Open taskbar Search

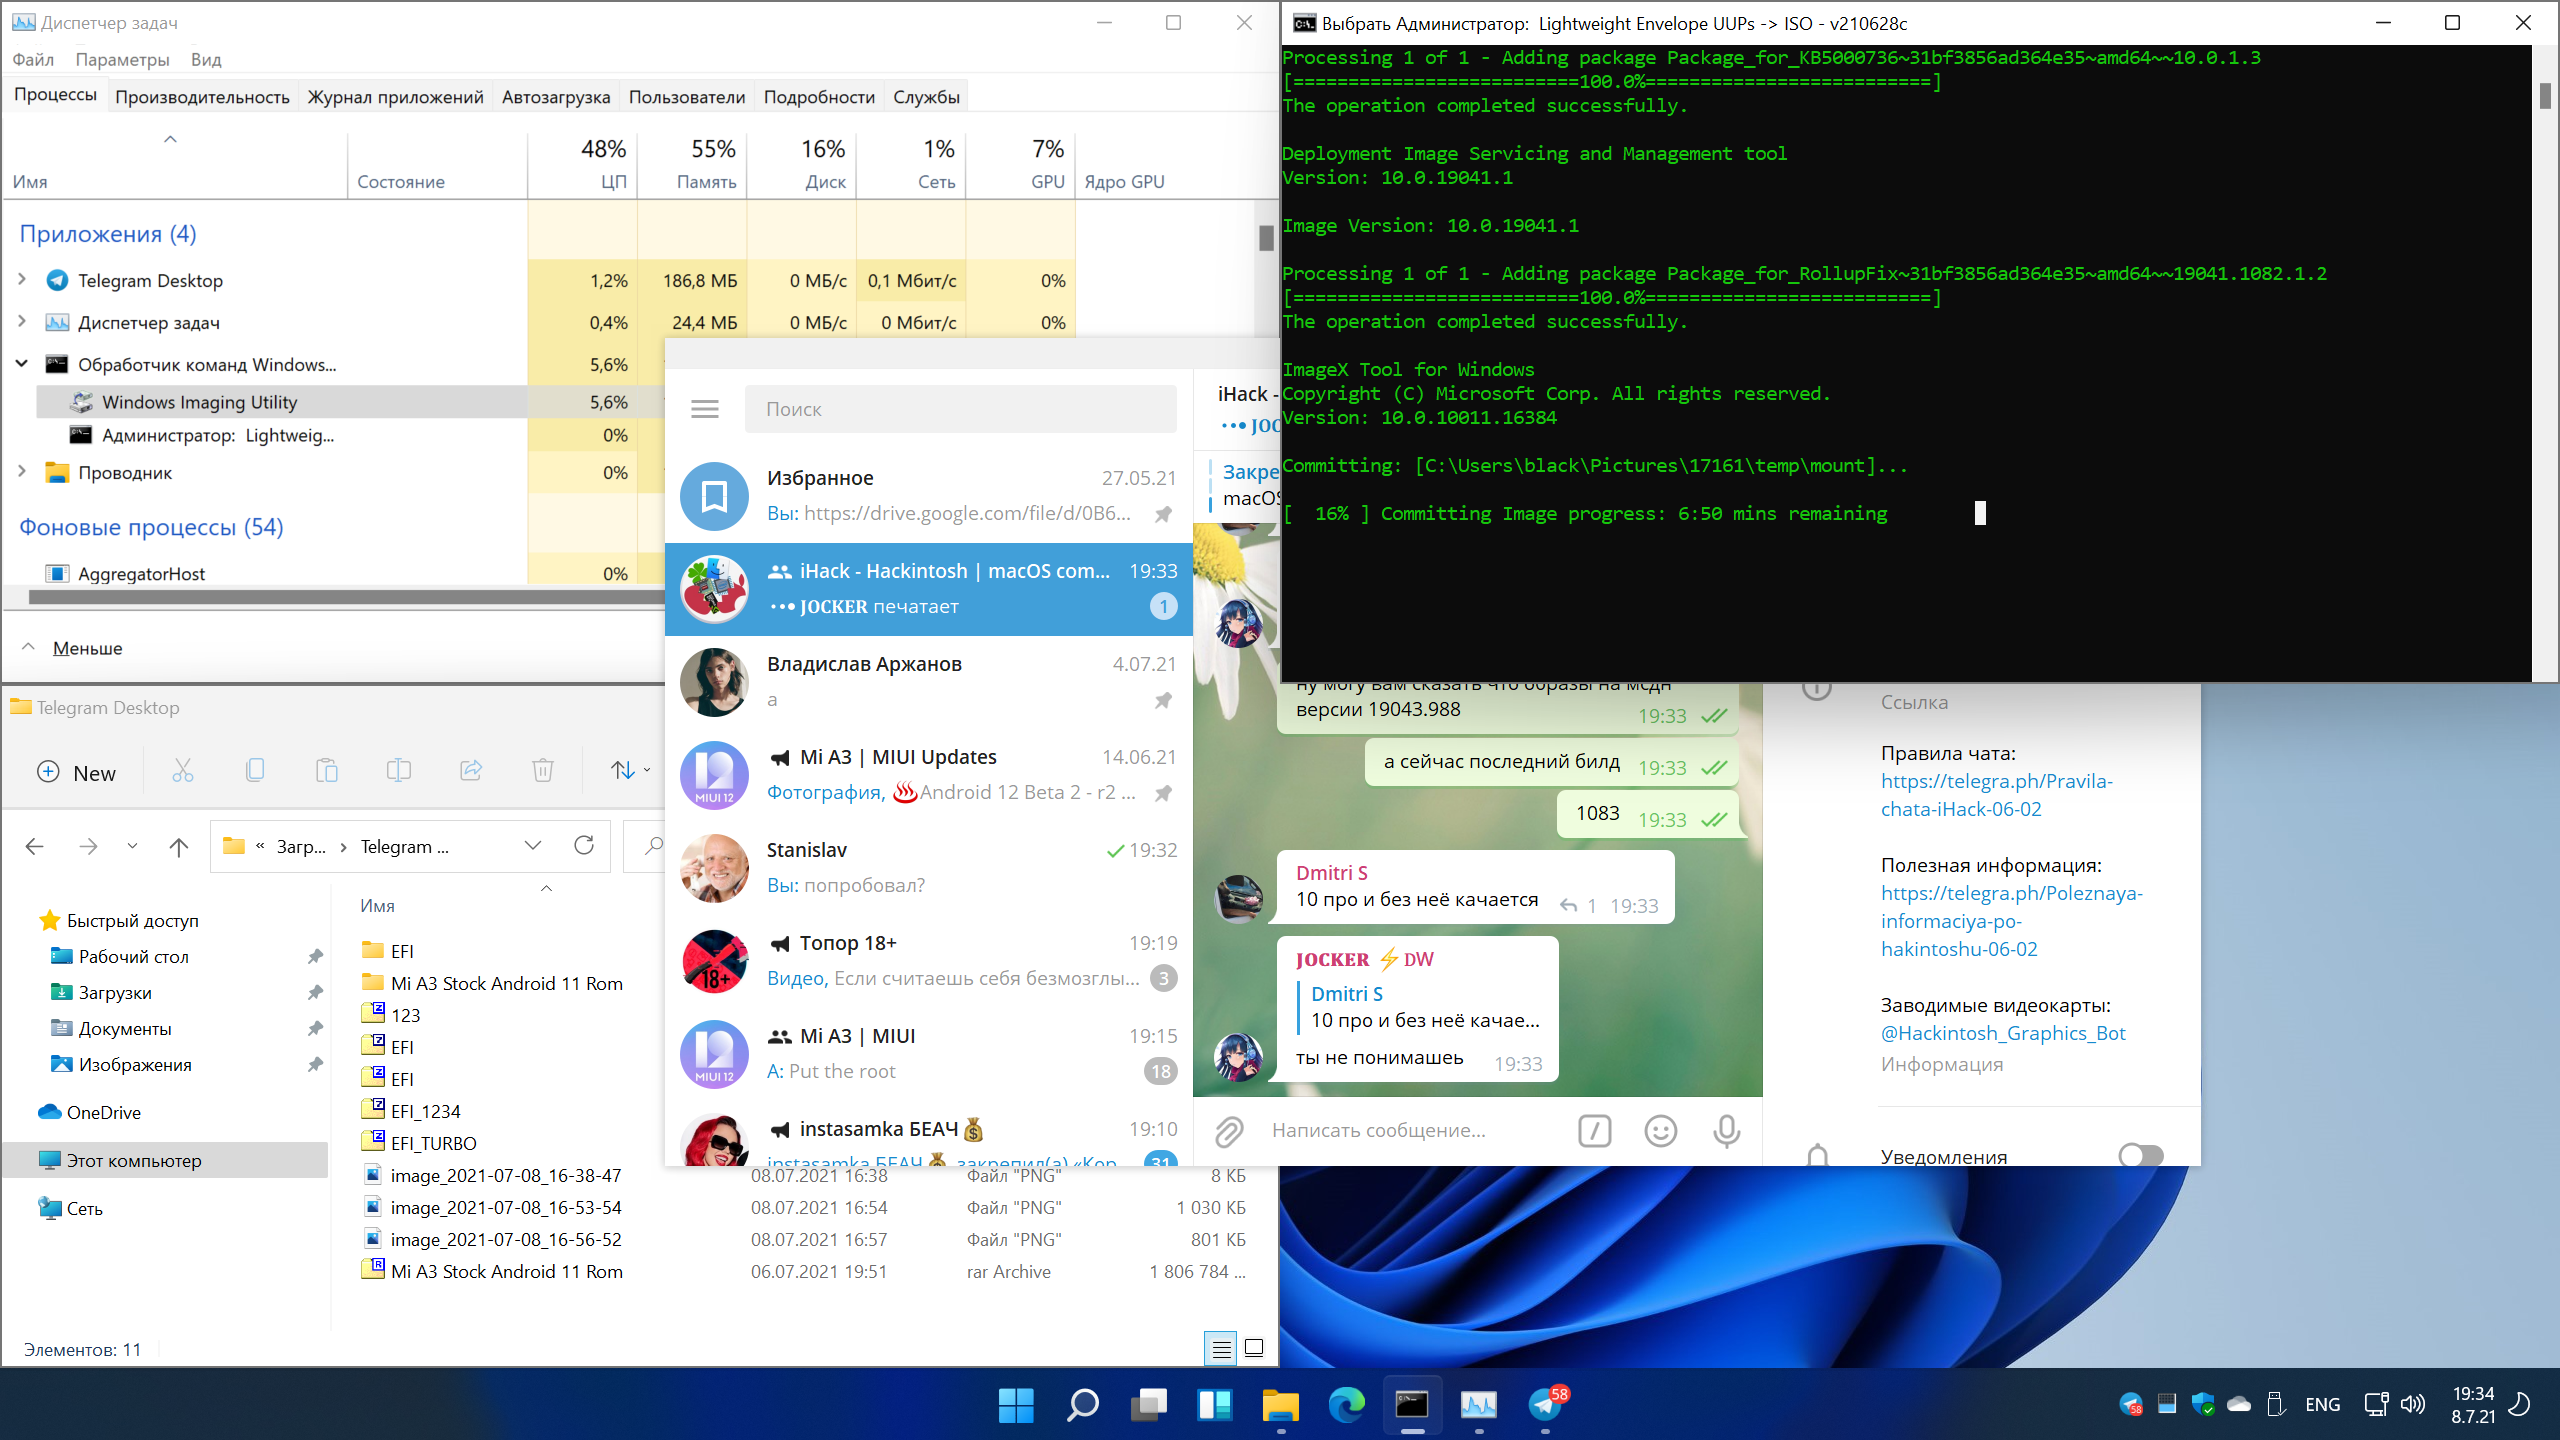[x=1082, y=1405]
